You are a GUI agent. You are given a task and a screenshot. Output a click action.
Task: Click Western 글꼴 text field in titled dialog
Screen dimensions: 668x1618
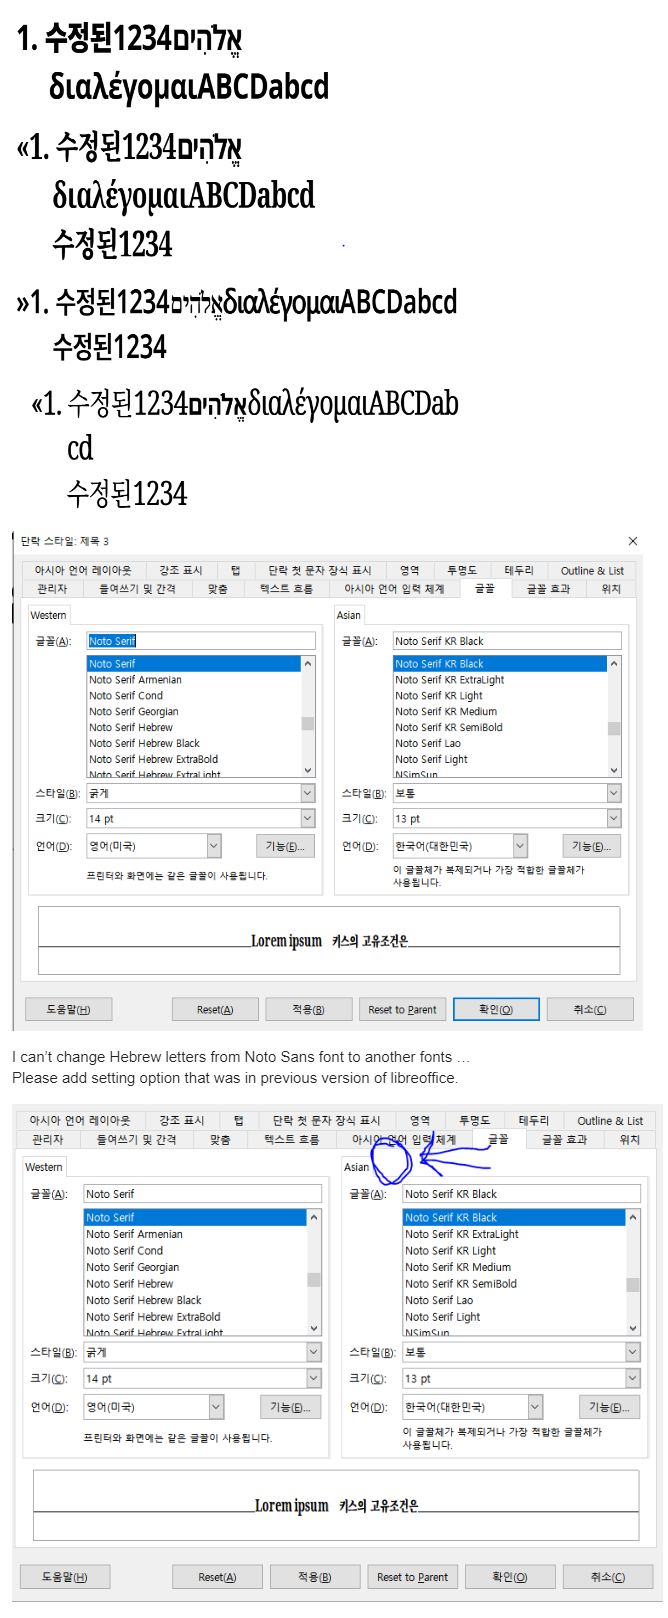click(200, 641)
